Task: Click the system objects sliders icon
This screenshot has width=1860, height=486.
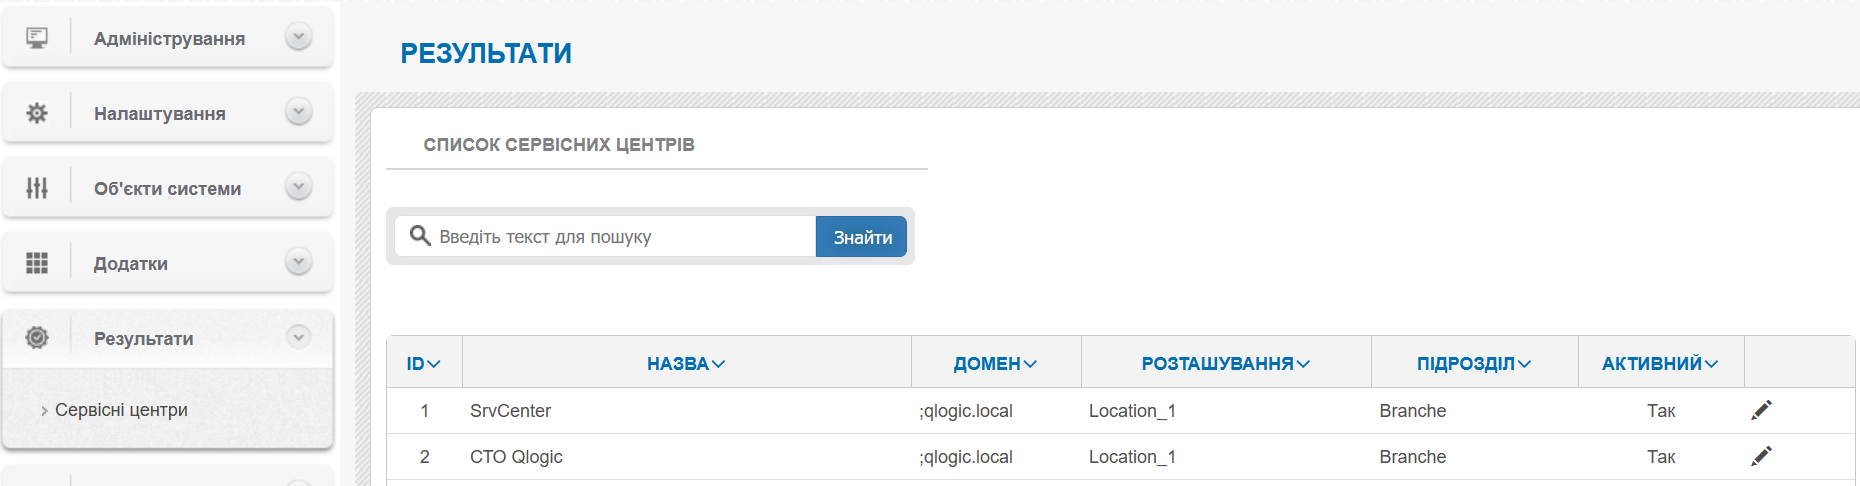Action: point(37,188)
